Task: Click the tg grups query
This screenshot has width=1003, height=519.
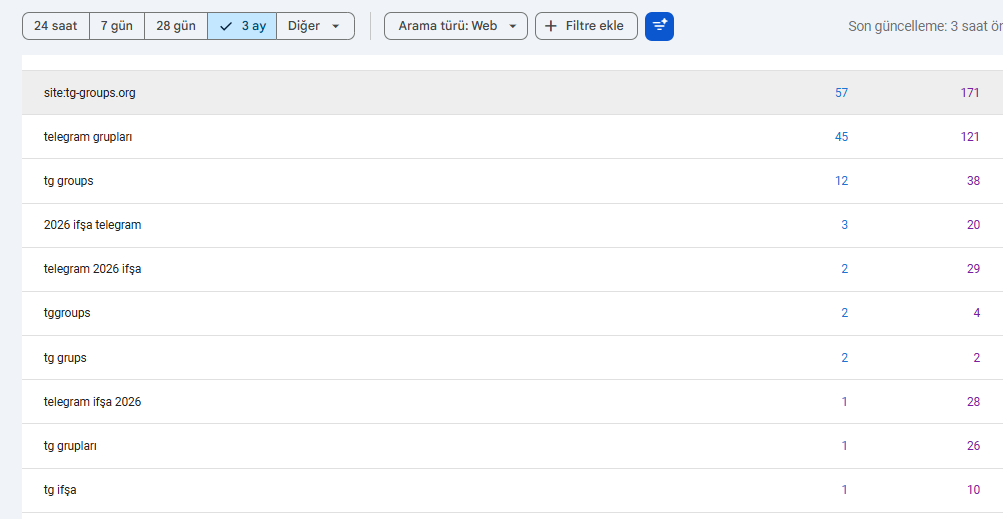Action: (65, 358)
